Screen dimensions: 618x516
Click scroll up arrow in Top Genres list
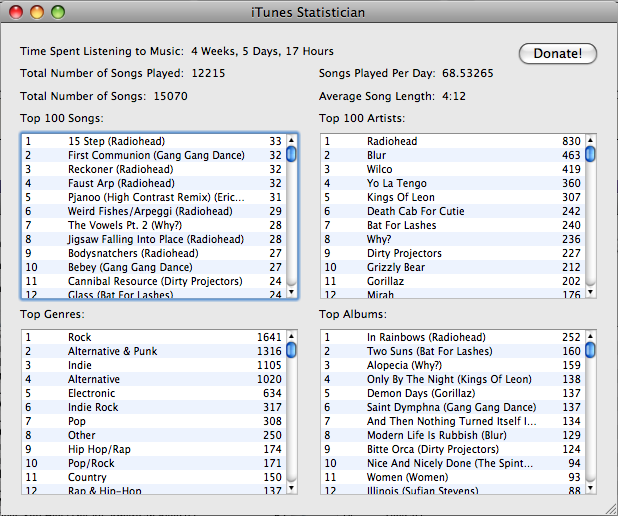[x=291, y=336]
